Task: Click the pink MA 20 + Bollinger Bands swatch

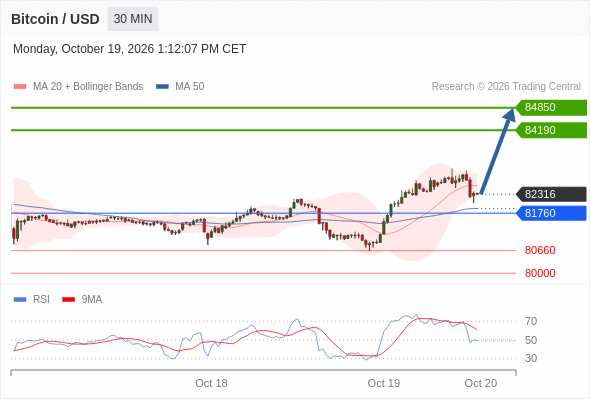Action: pyautogui.click(x=20, y=87)
